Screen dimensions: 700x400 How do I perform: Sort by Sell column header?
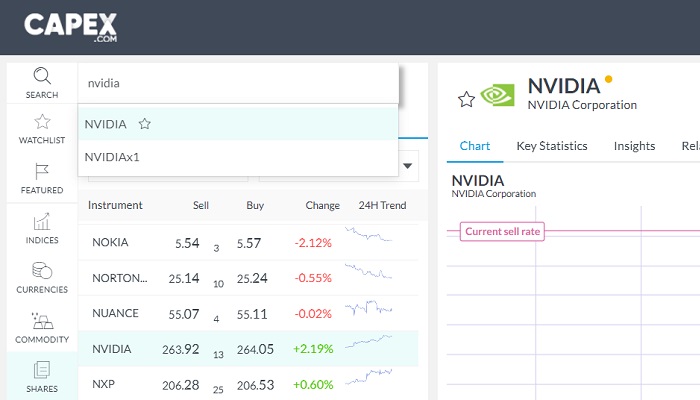(x=201, y=205)
